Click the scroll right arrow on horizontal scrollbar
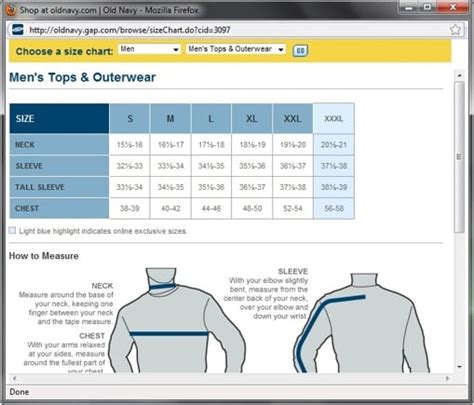 click(x=447, y=378)
